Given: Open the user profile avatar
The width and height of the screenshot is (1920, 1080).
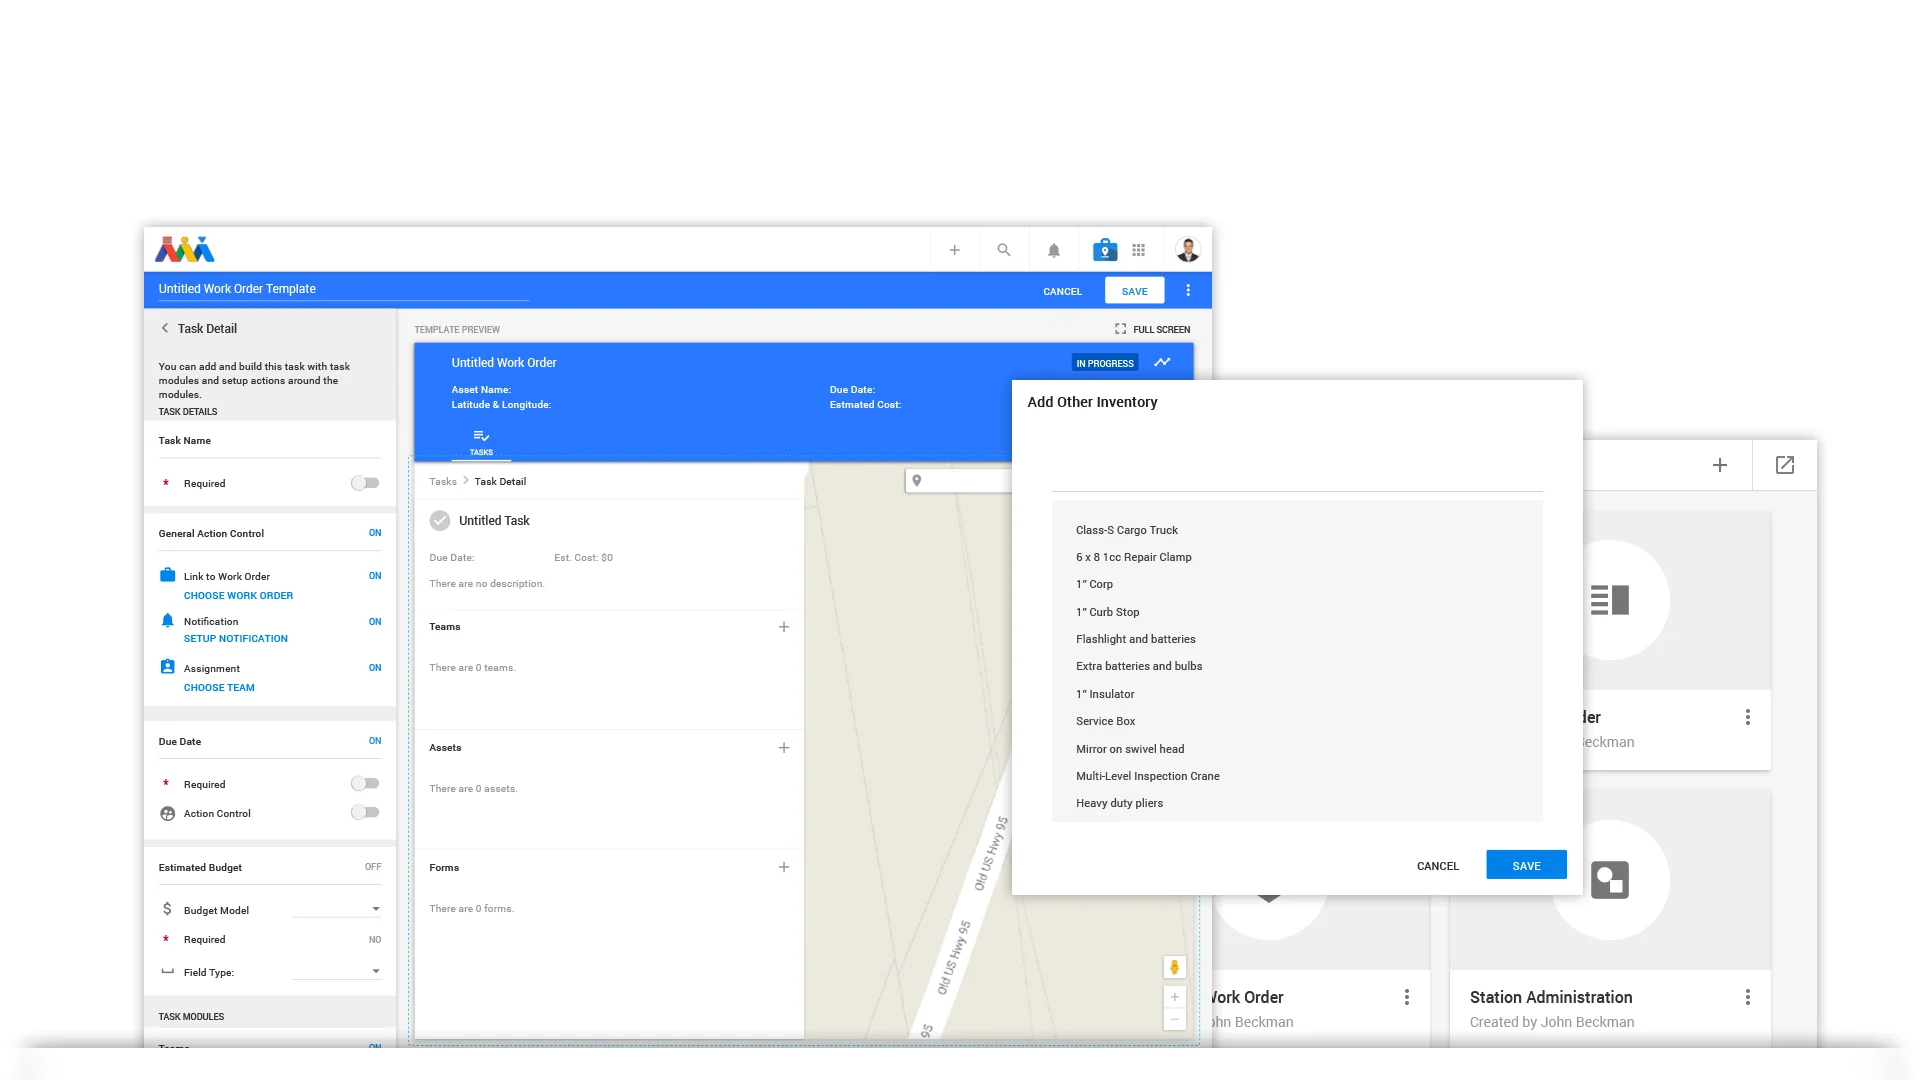Looking at the screenshot, I should tap(1188, 250).
